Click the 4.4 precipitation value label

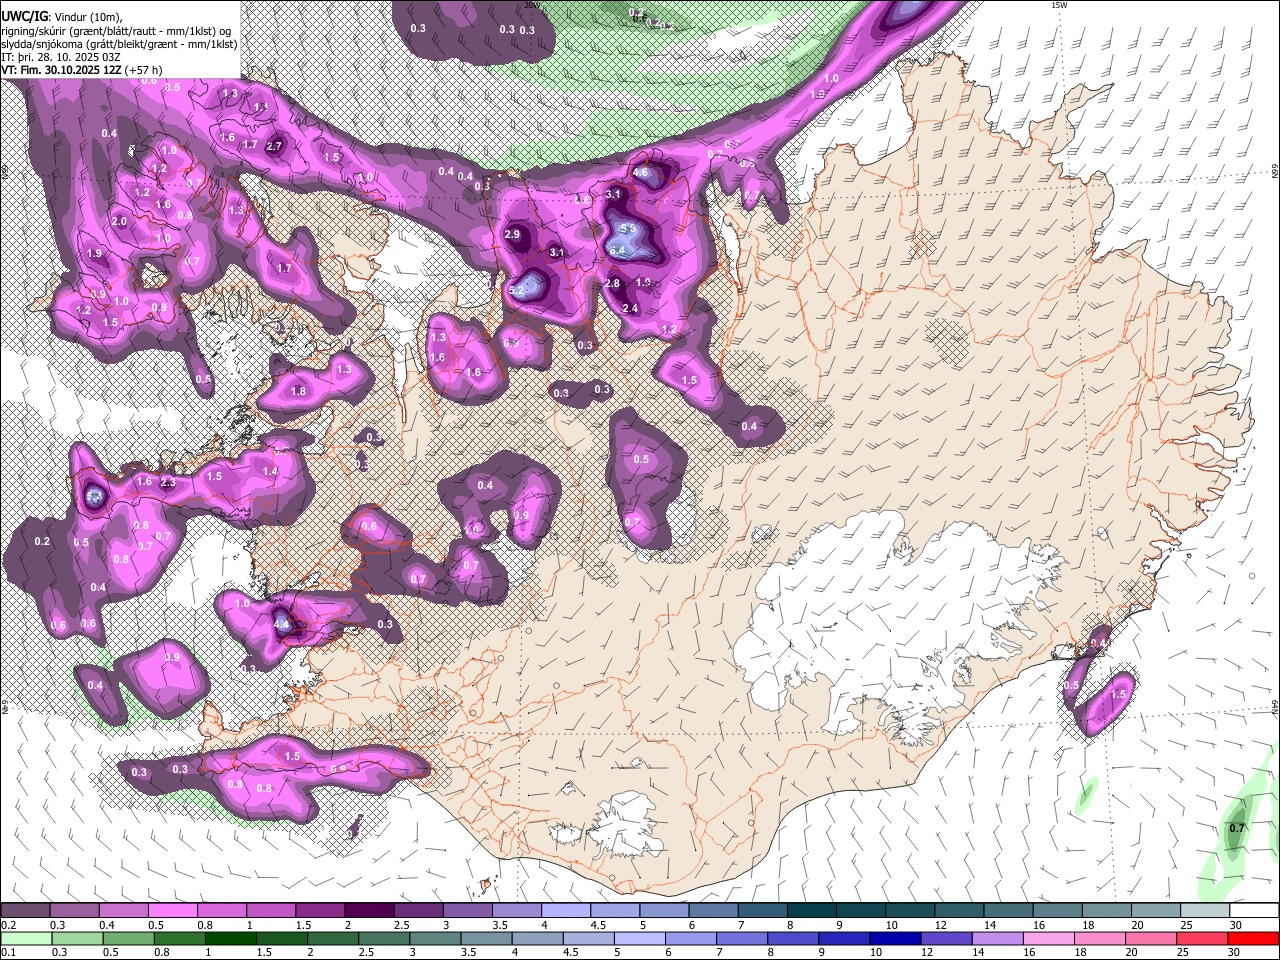tap(281, 625)
